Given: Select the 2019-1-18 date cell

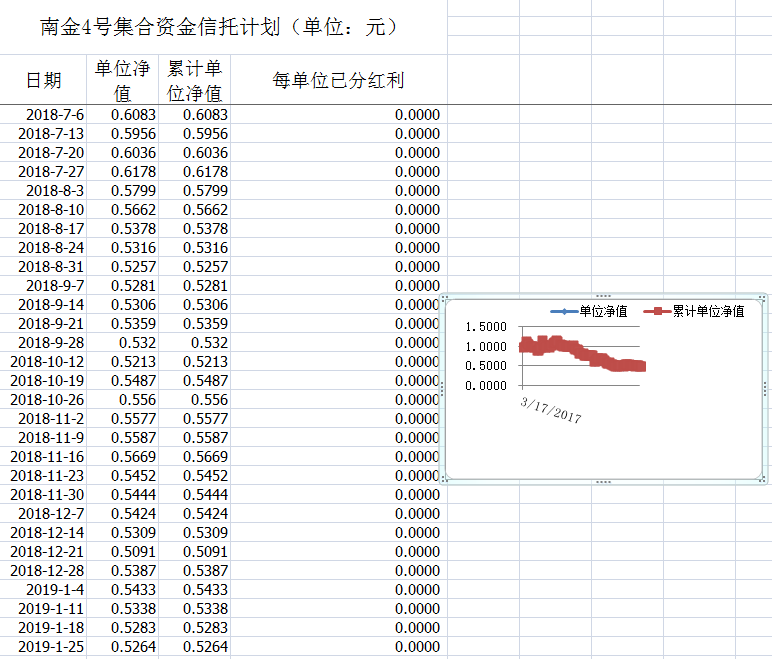Looking at the screenshot, I should pyautogui.click(x=43, y=628).
